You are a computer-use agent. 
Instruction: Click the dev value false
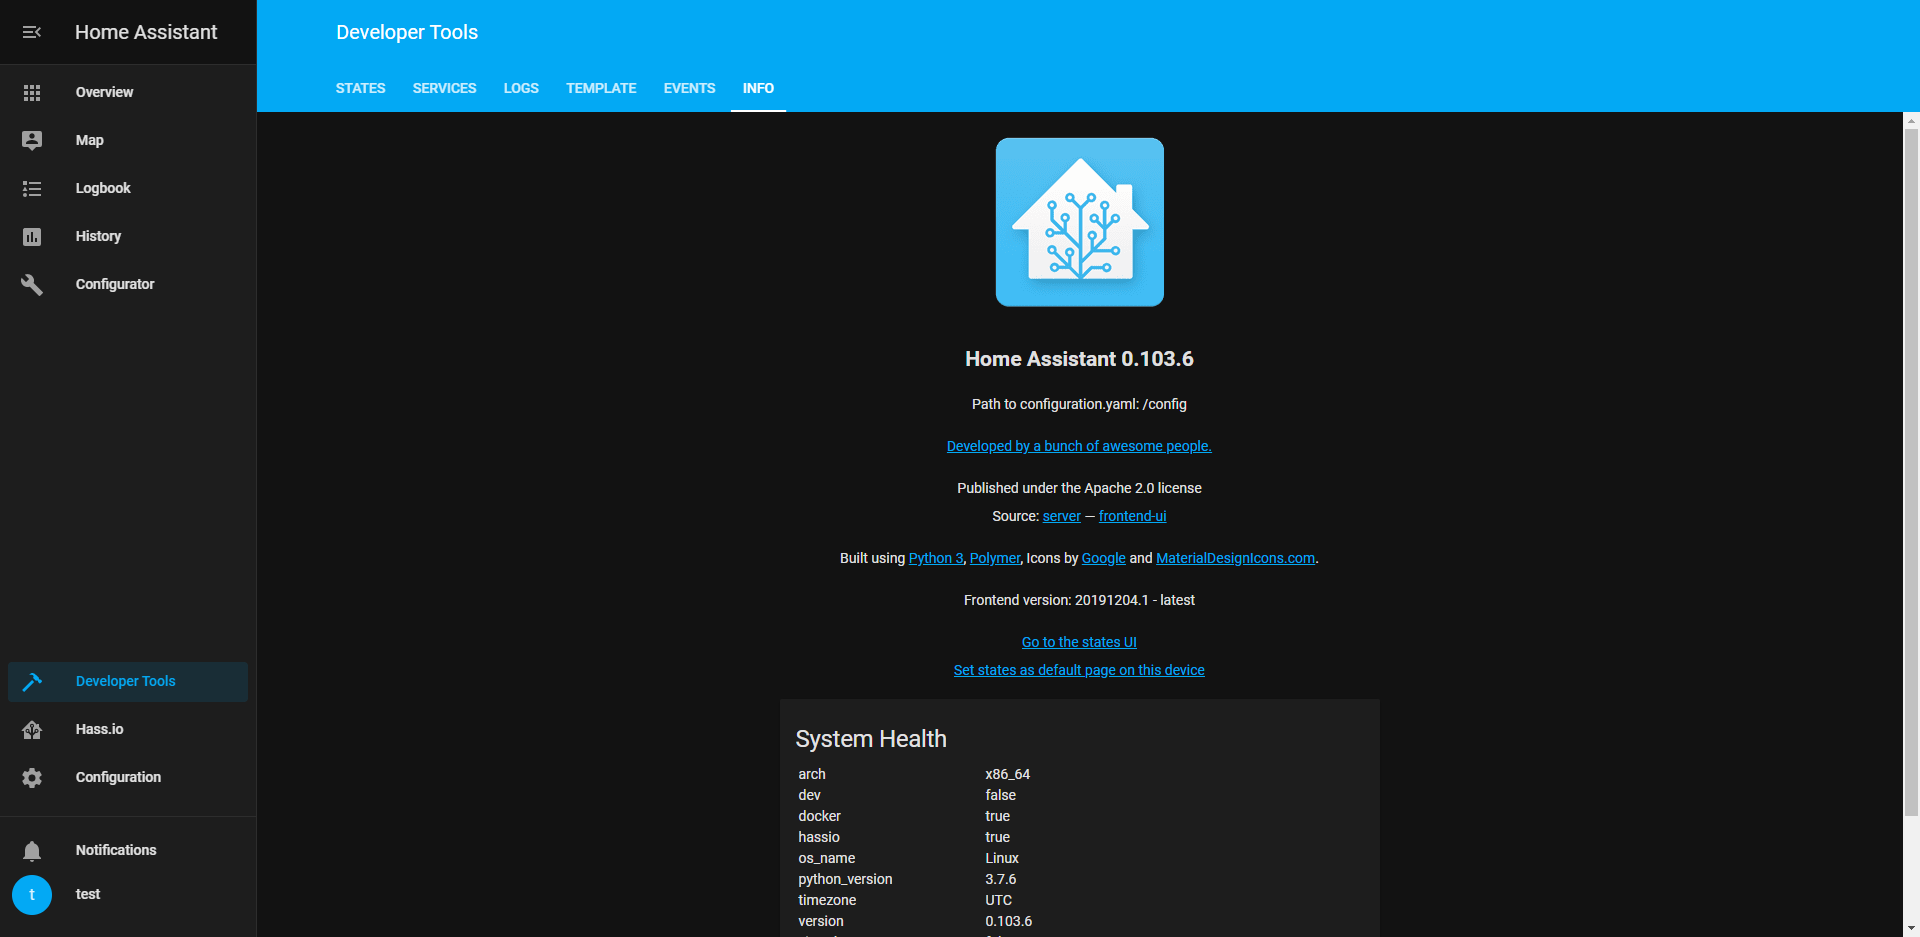pos(1000,795)
